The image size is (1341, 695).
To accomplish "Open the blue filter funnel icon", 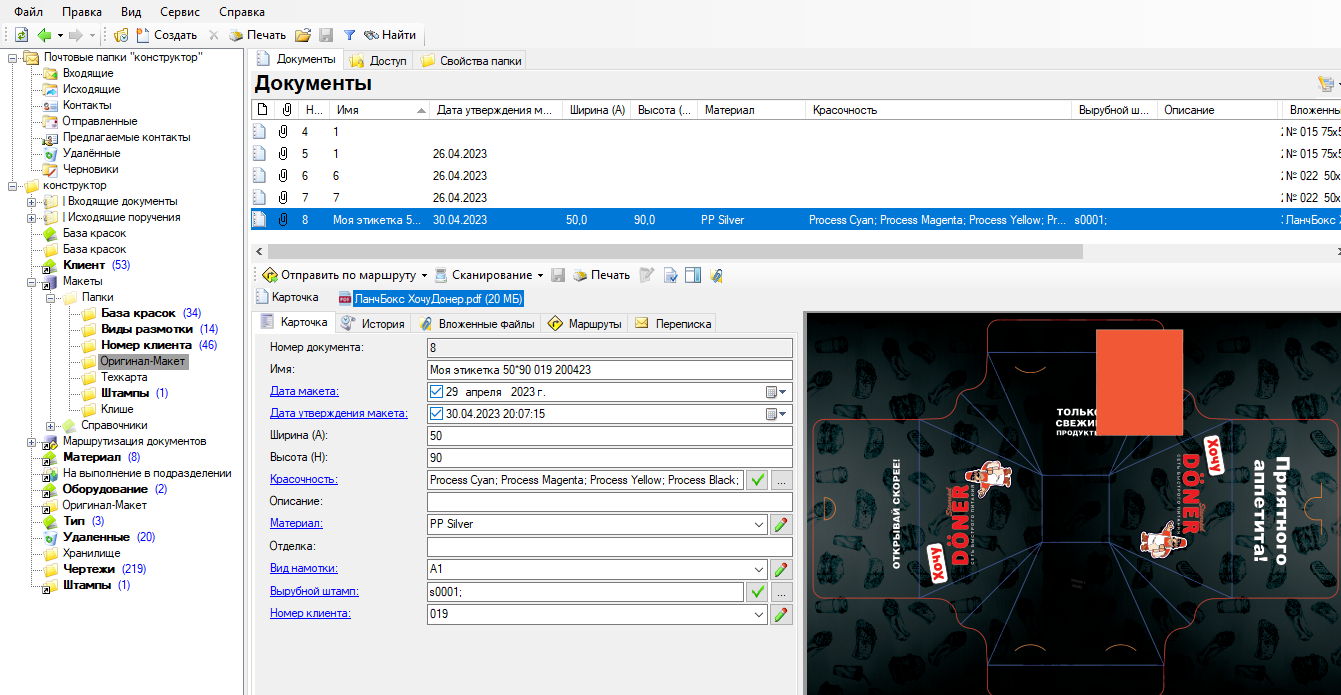I will point(350,35).
